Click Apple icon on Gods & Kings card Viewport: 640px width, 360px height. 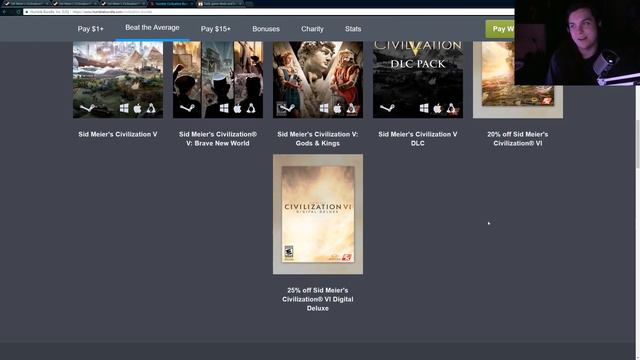(338, 108)
